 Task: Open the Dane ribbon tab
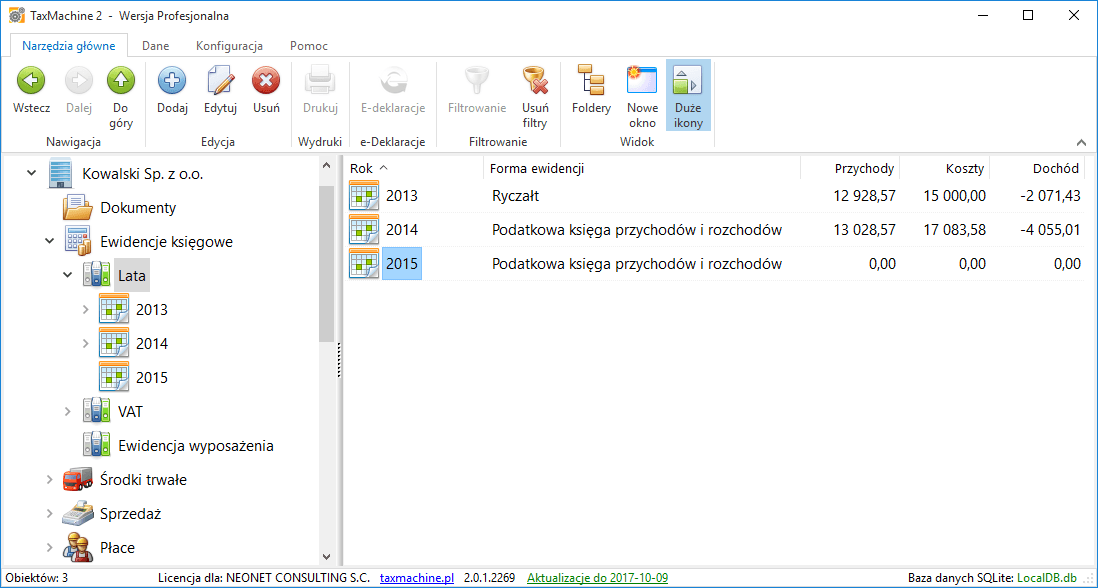(x=155, y=45)
